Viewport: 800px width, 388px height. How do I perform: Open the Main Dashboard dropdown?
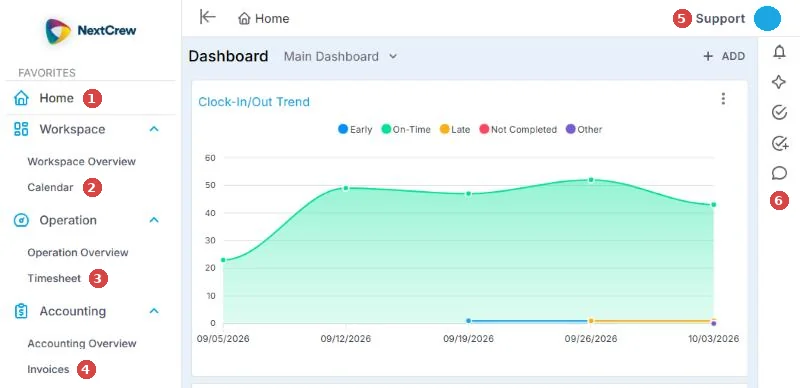(x=340, y=56)
